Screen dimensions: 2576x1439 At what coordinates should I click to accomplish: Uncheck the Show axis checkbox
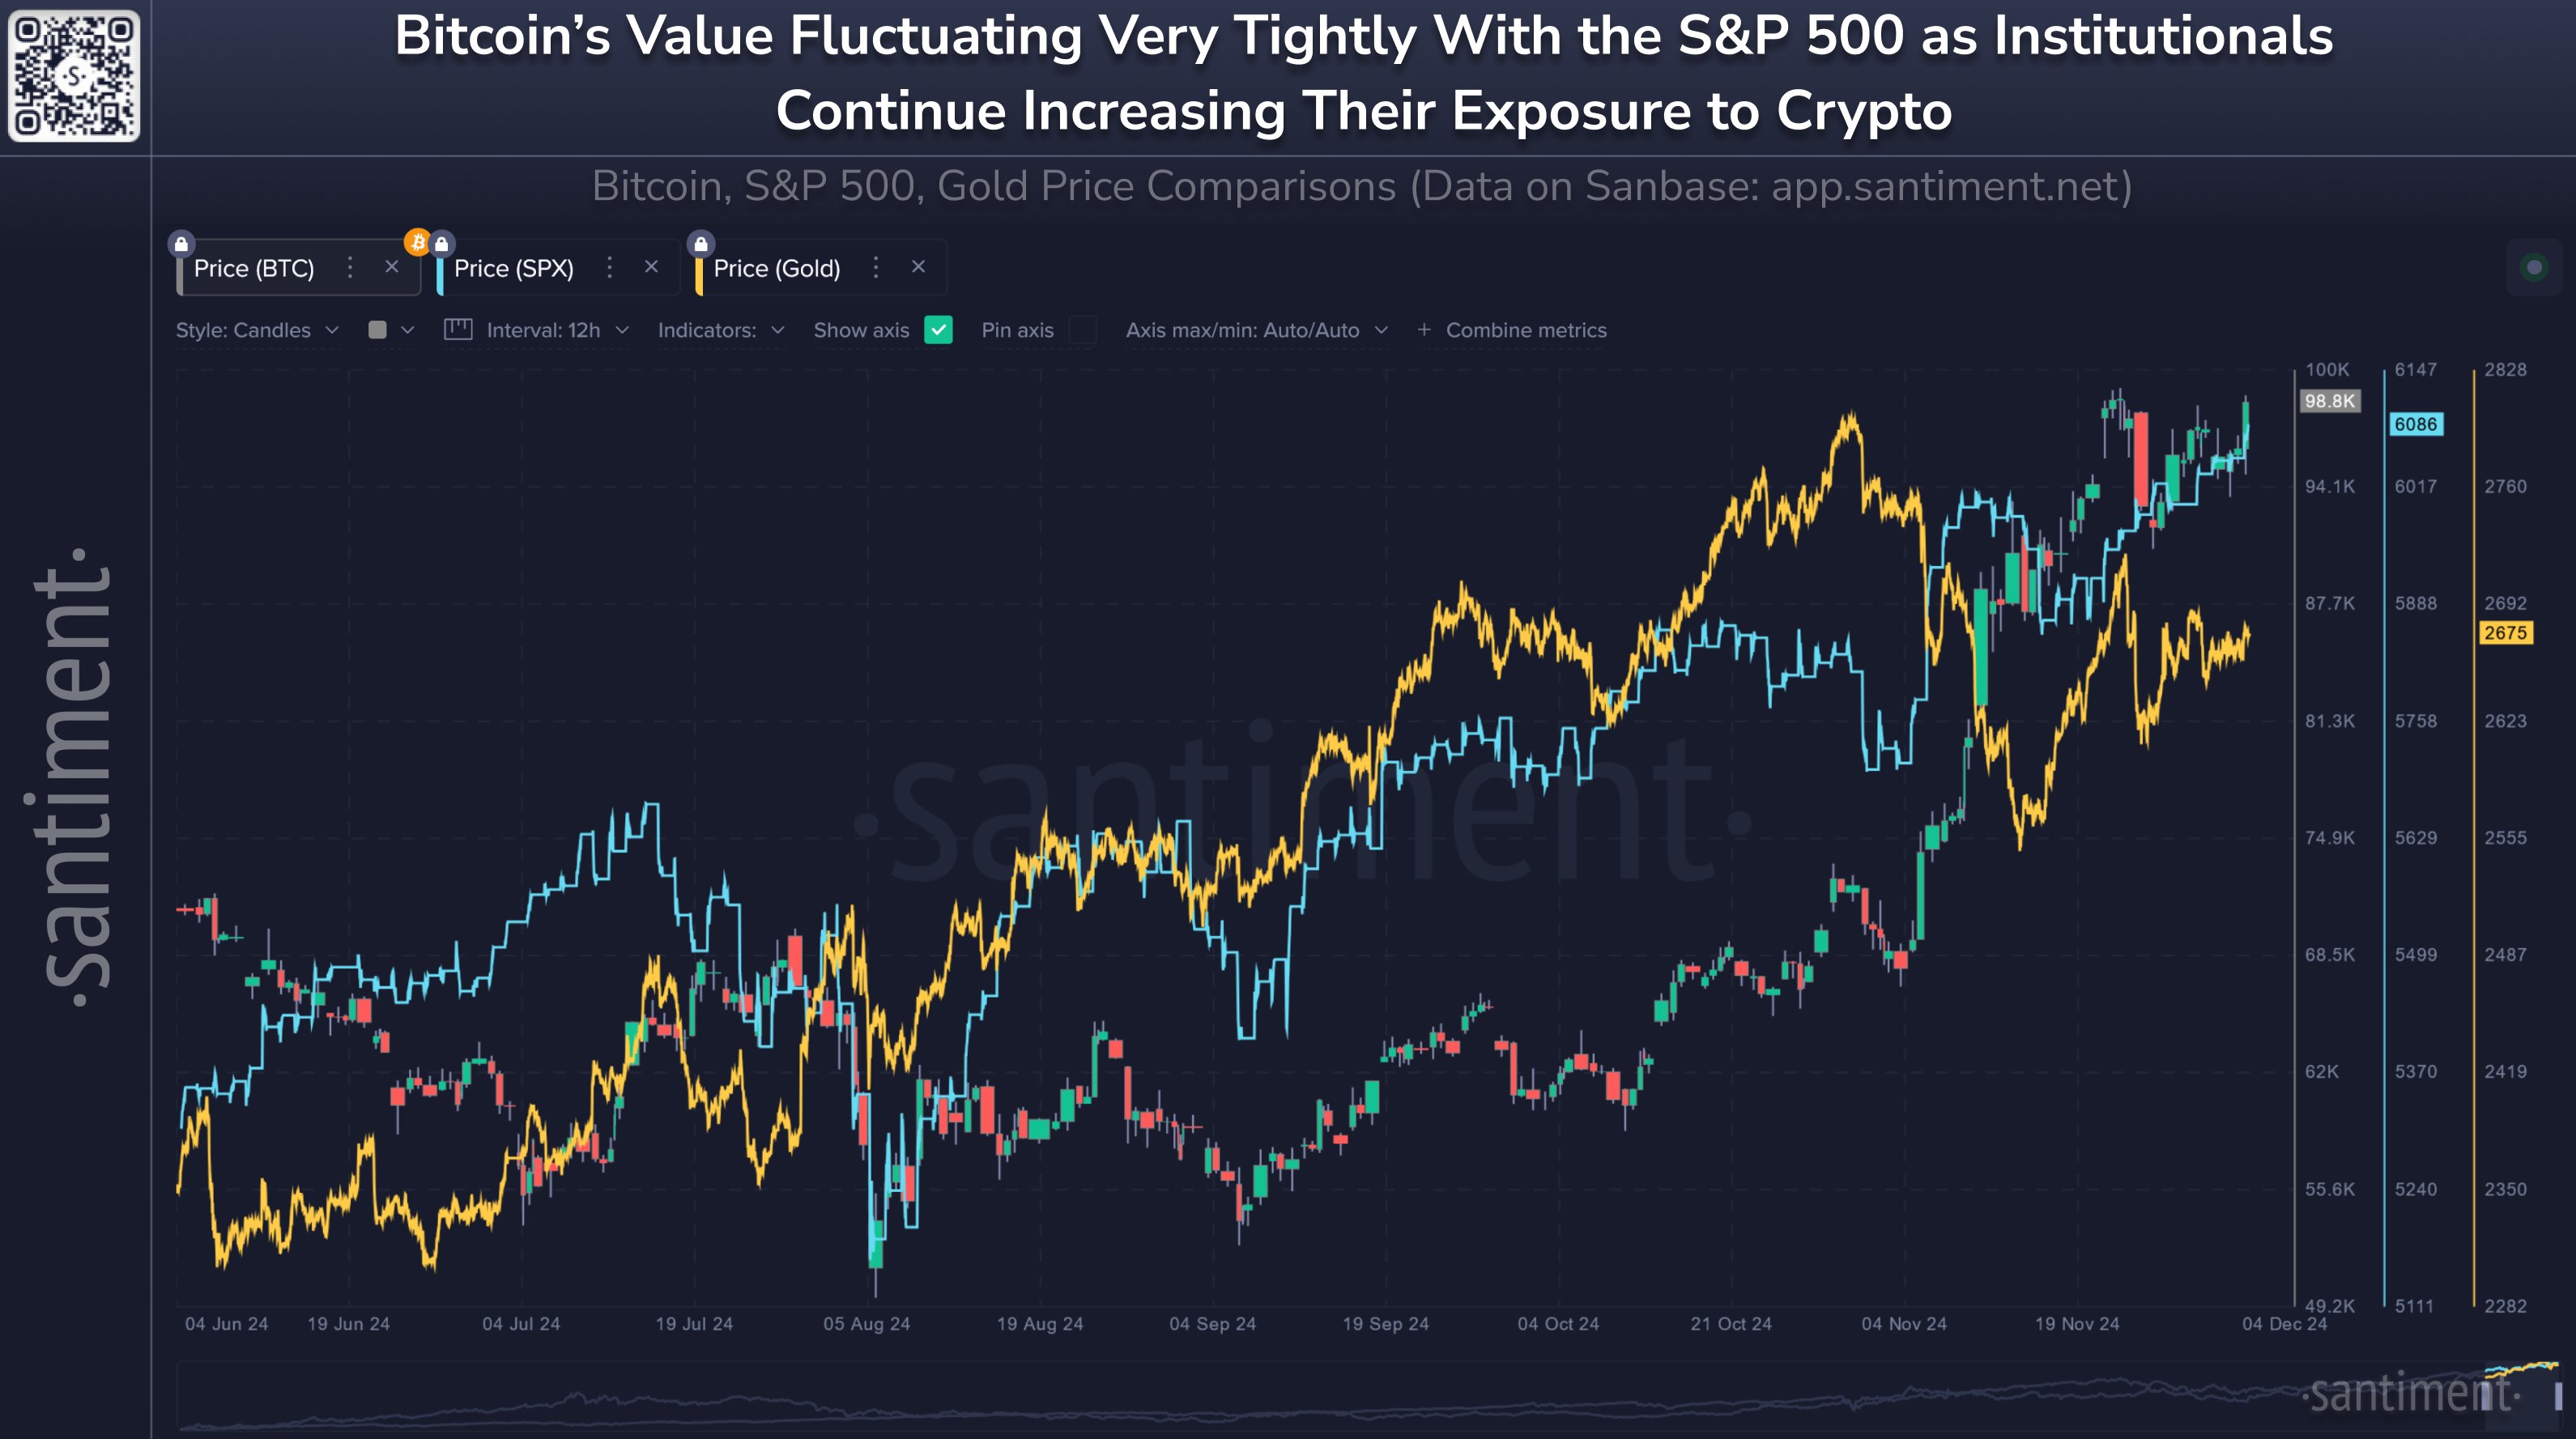(938, 330)
